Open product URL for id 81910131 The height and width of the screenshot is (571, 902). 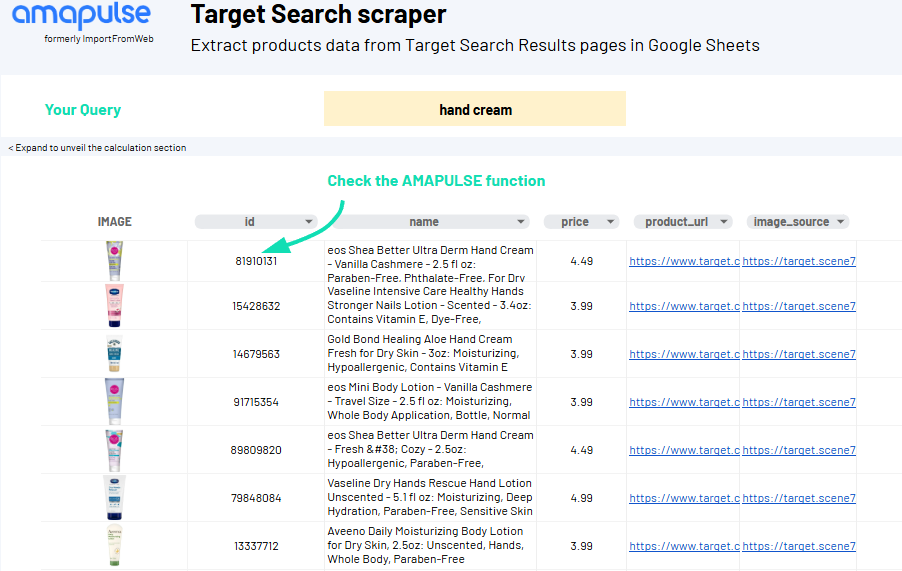(x=684, y=261)
